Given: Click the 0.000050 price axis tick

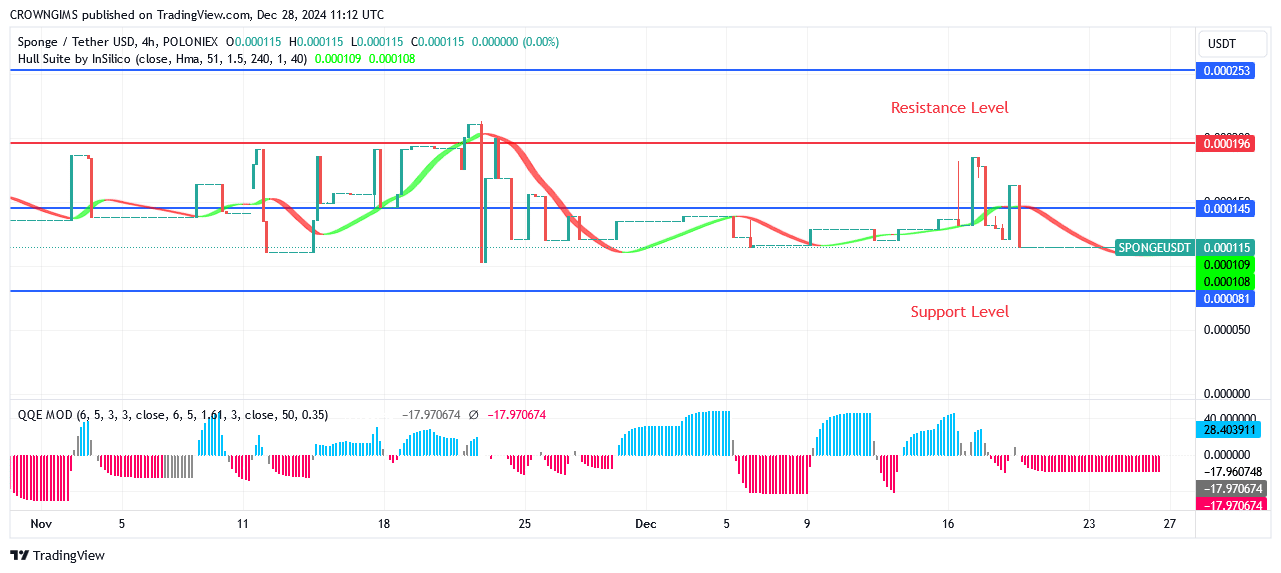Looking at the screenshot, I should coord(1225,330).
